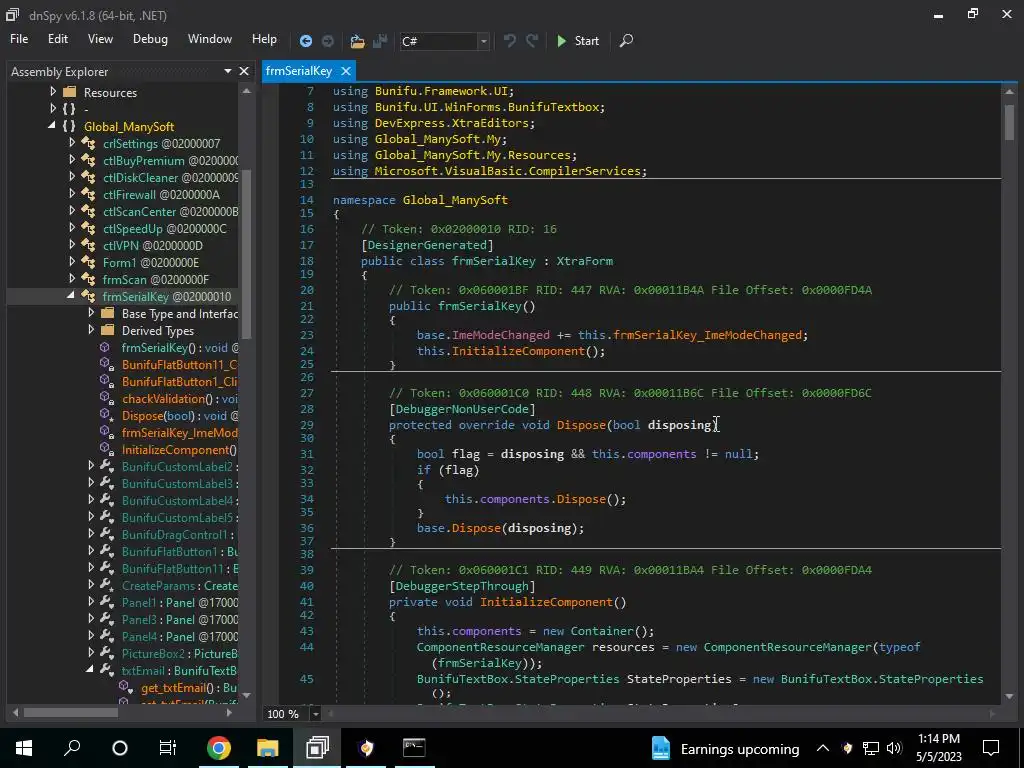Click XtraForm base type in code
The width and height of the screenshot is (1024, 768).
584,261
